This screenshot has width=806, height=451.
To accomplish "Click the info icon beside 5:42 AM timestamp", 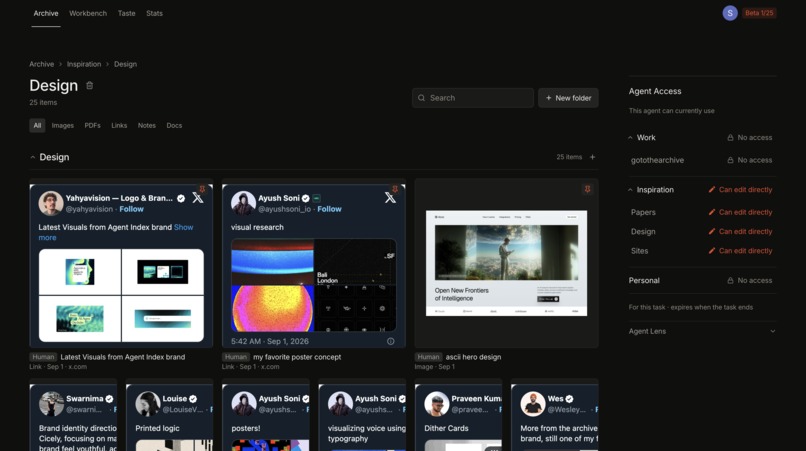I will point(391,341).
